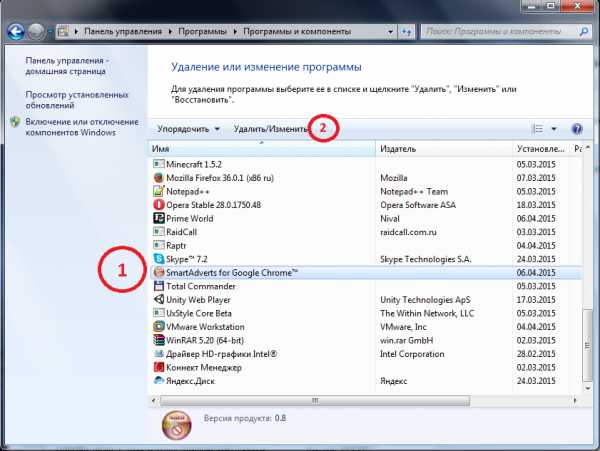Click the RaidCall program icon
Screen dimensions: 600x451
(158, 232)
